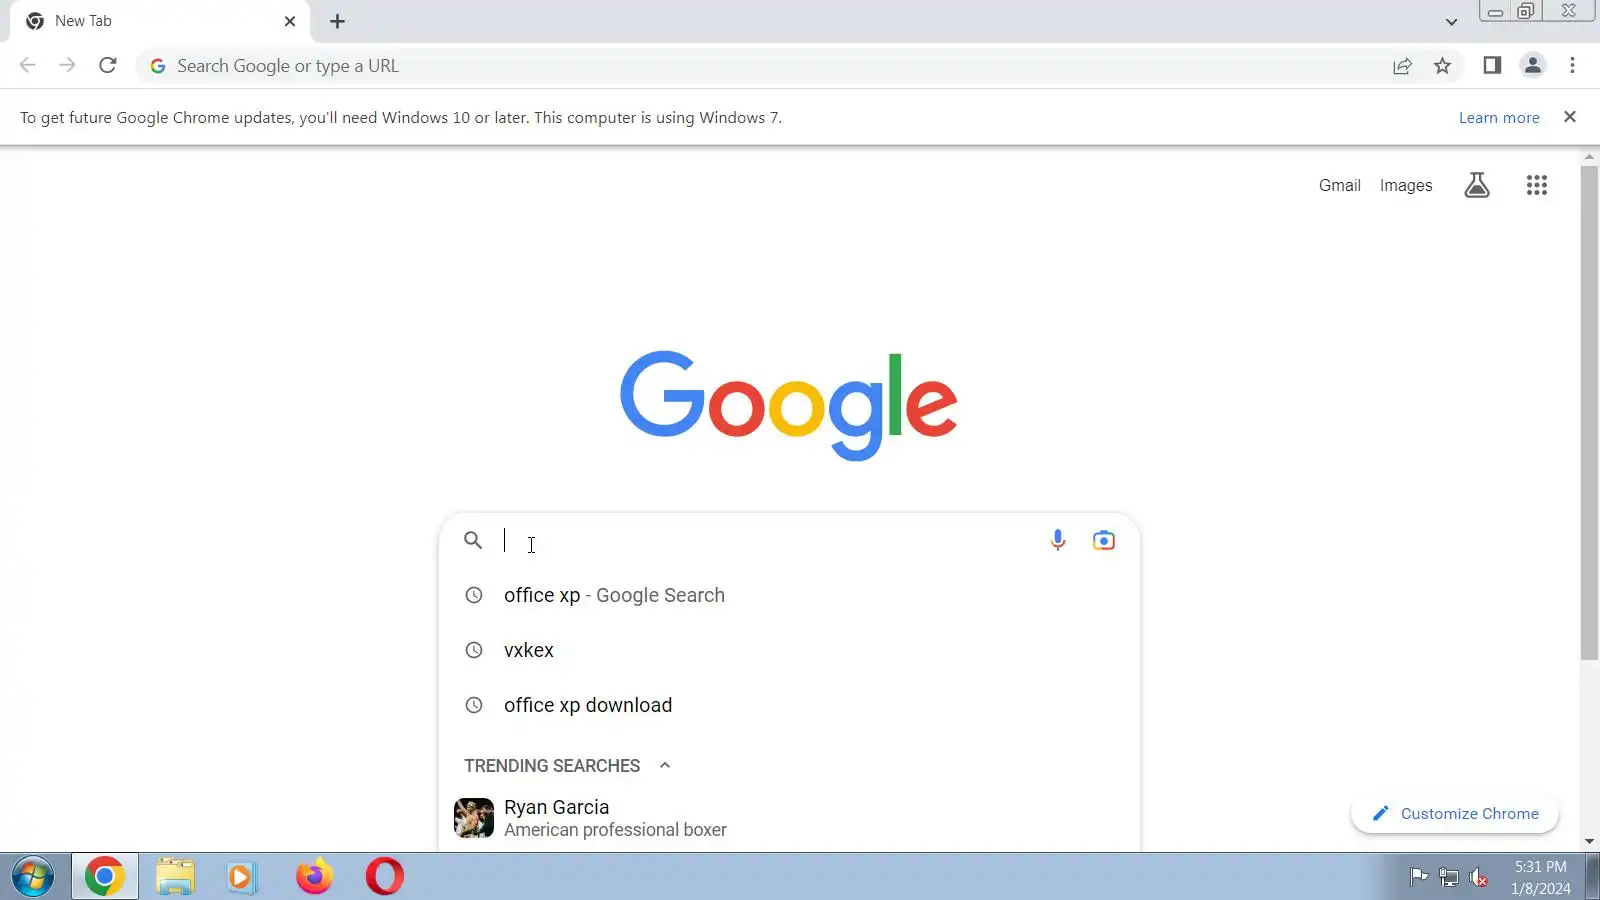This screenshot has height=900, width=1600.
Task: Open the Search Labs flask icon
Action: 1477,185
